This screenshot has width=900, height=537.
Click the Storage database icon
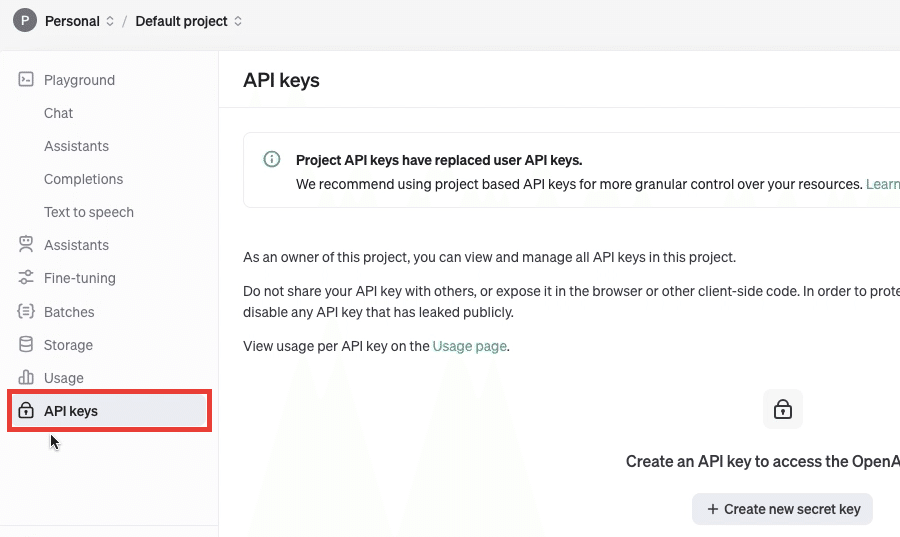click(x=26, y=344)
